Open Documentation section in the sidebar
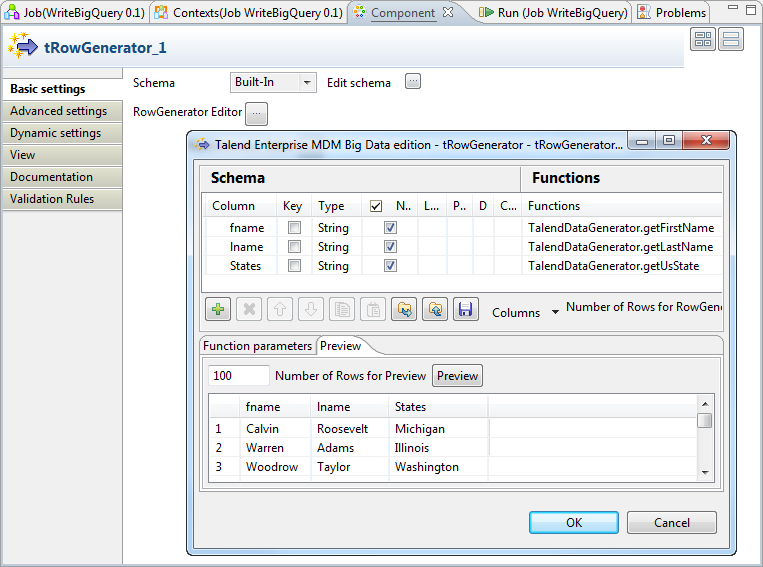The image size is (763, 567). click(x=62, y=177)
